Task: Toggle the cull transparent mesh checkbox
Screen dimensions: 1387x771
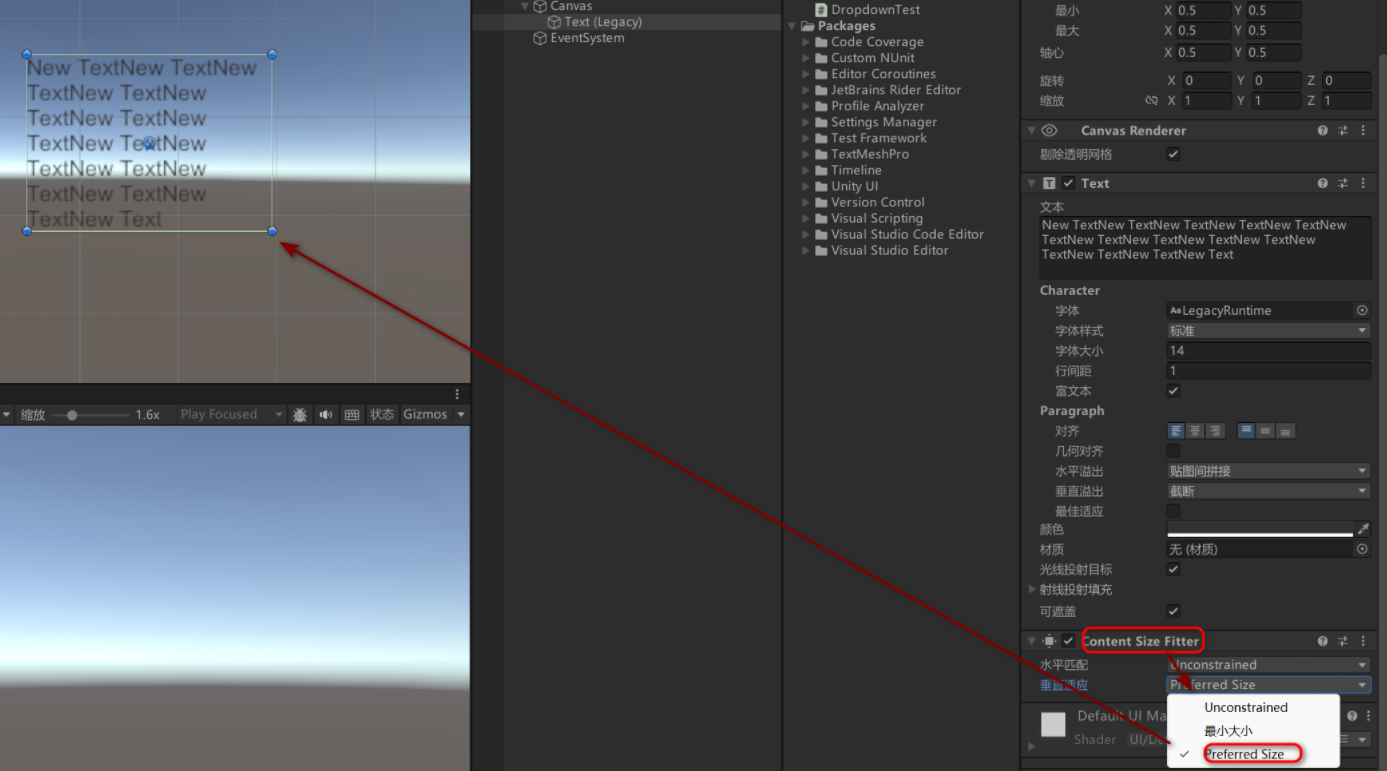Action: click(x=1174, y=154)
